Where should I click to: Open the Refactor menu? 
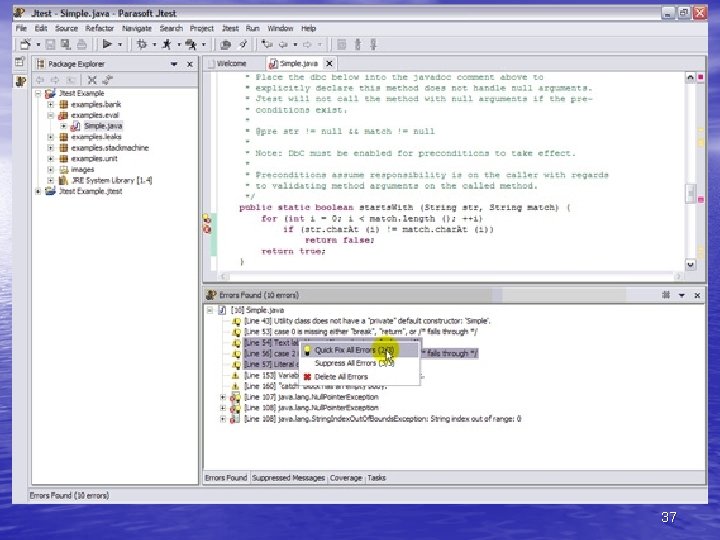(x=99, y=28)
